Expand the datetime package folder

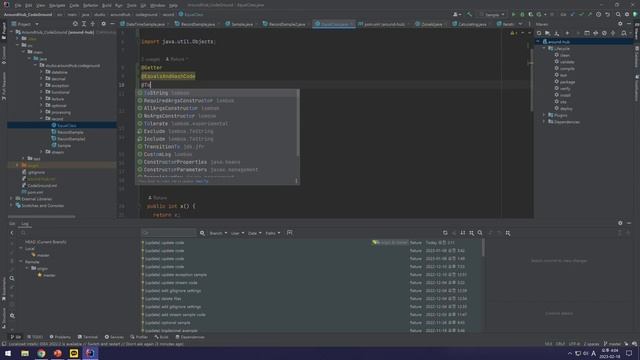[41, 72]
